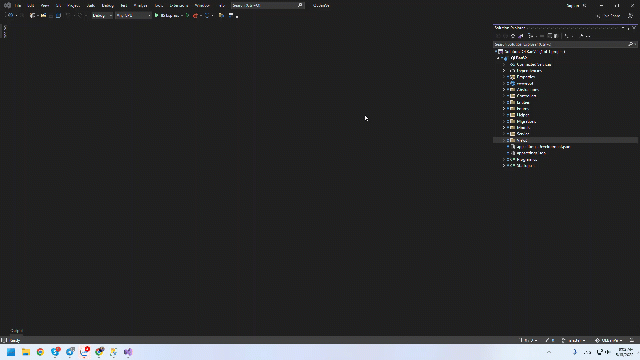Select Connected Services node

[x=534, y=64]
